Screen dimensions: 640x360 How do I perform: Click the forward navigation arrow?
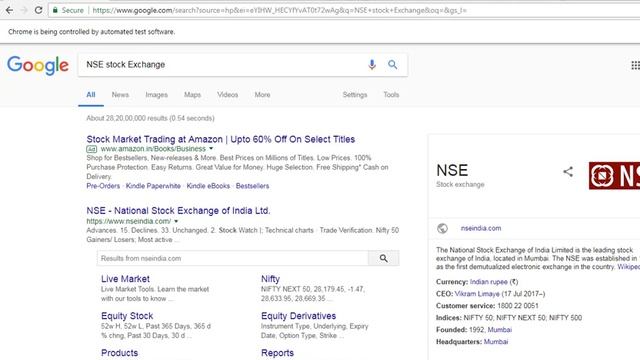(x=24, y=10)
